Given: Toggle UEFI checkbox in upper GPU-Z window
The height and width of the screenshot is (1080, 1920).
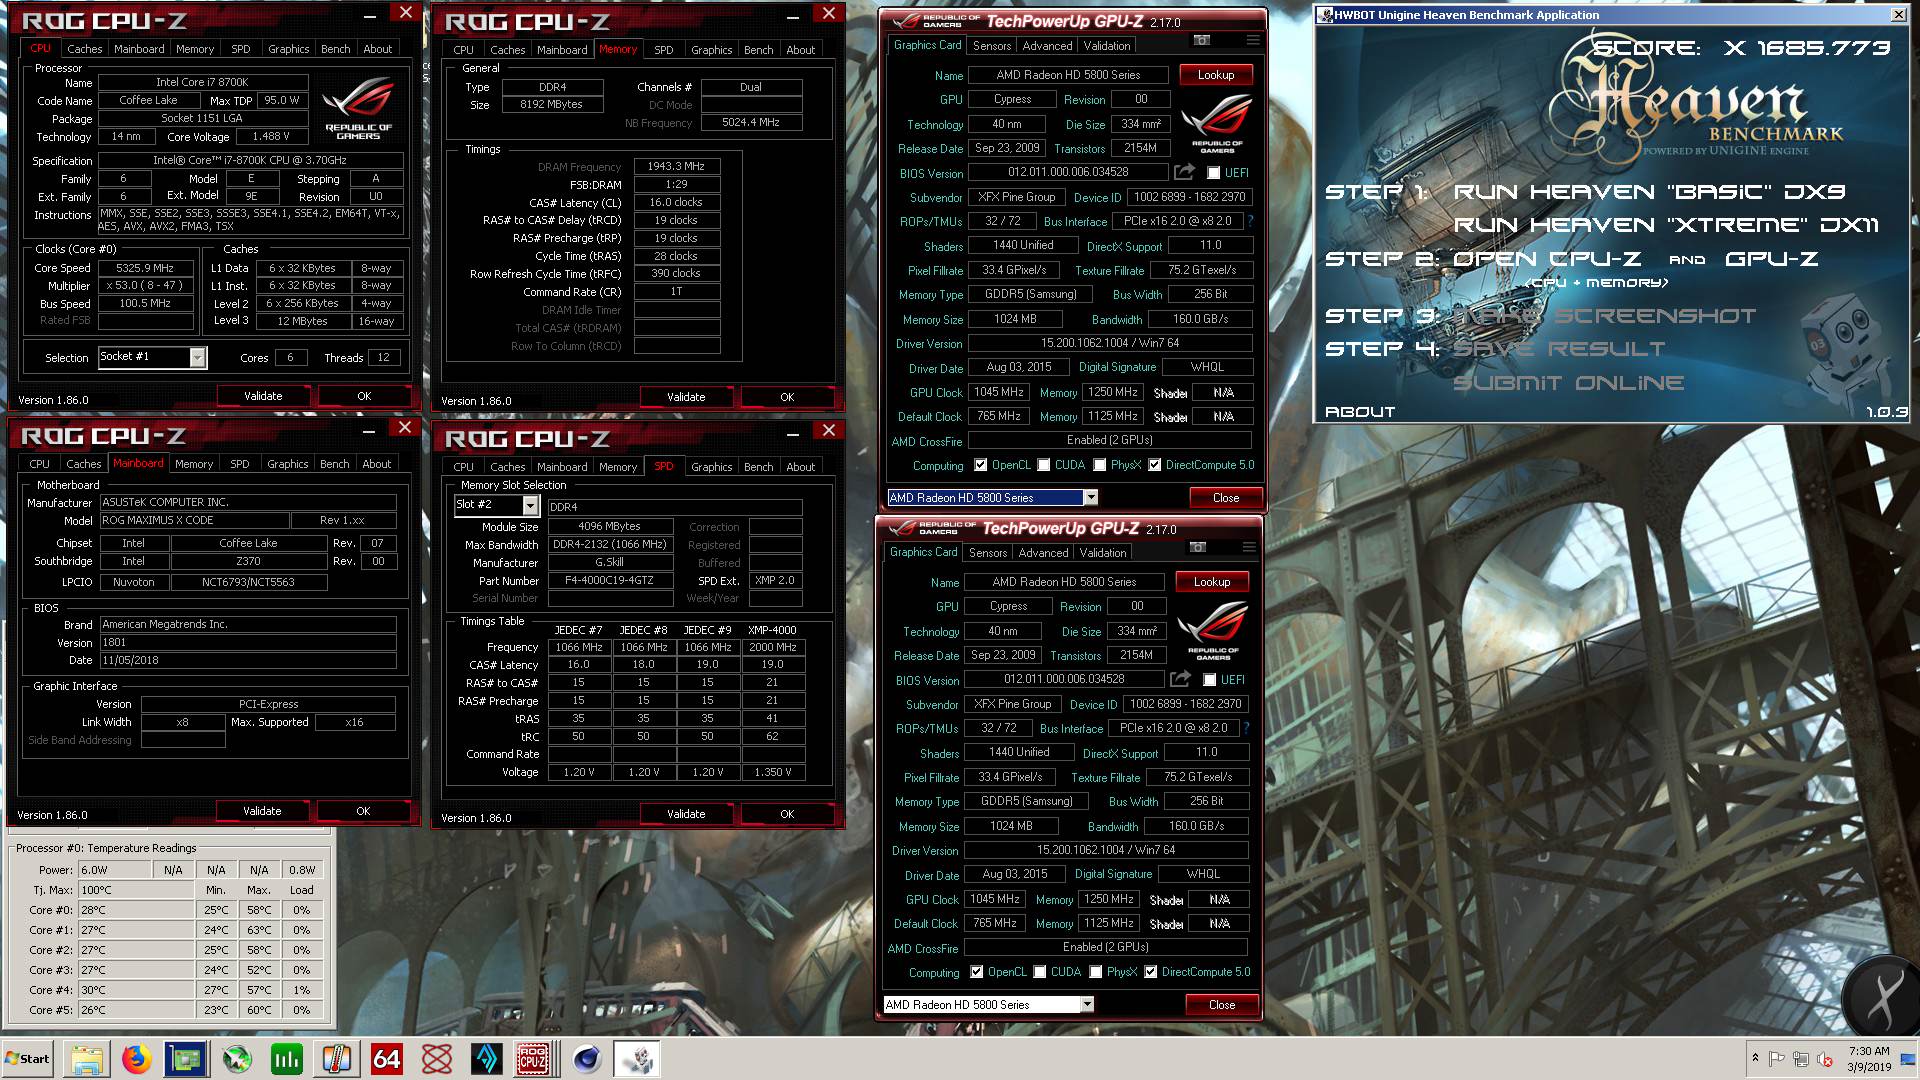Looking at the screenshot, I should (x=1213, y=173).
